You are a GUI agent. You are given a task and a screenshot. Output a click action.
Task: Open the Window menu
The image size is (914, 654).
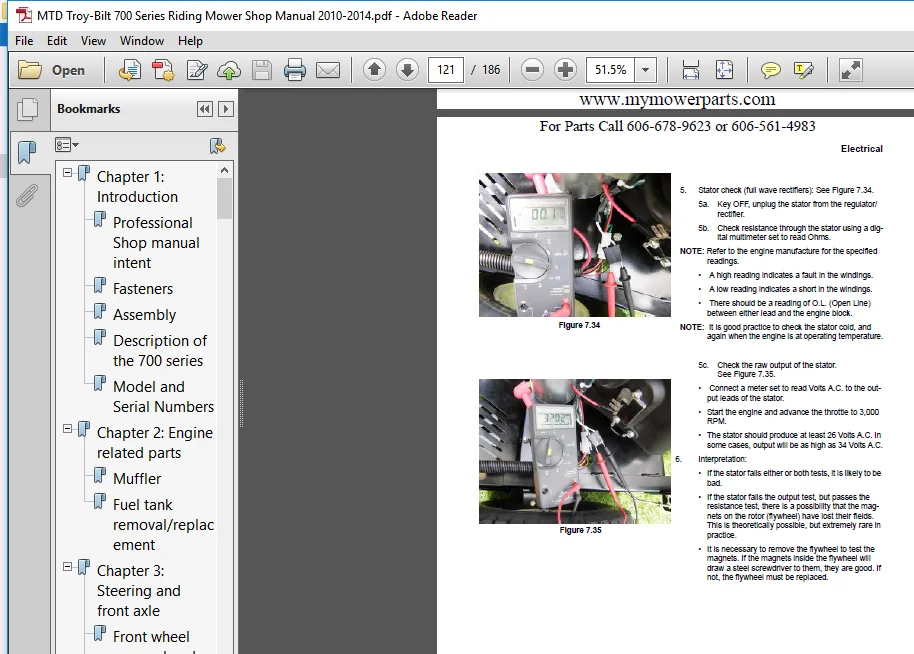click(142, 41)
